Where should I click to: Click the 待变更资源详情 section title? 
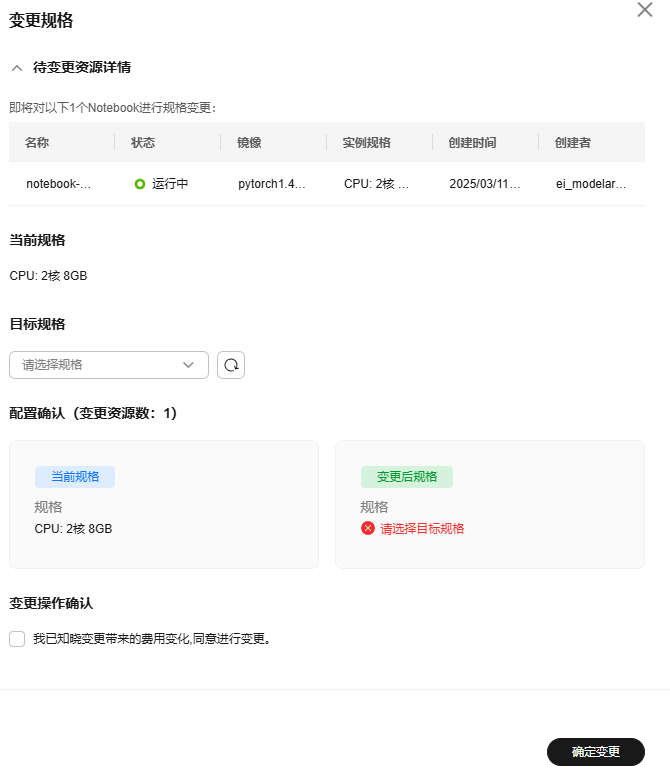pyautogui.click(x=82, y=67)
